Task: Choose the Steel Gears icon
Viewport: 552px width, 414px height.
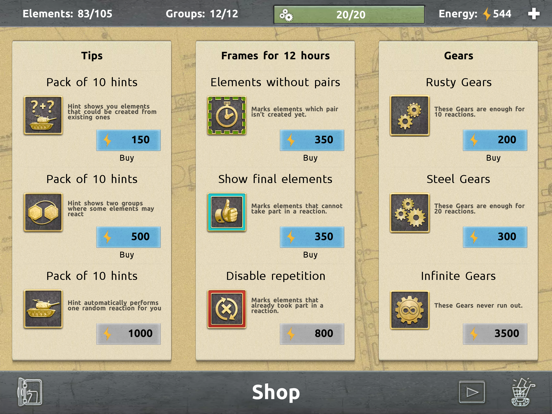Action: (409, 213)
